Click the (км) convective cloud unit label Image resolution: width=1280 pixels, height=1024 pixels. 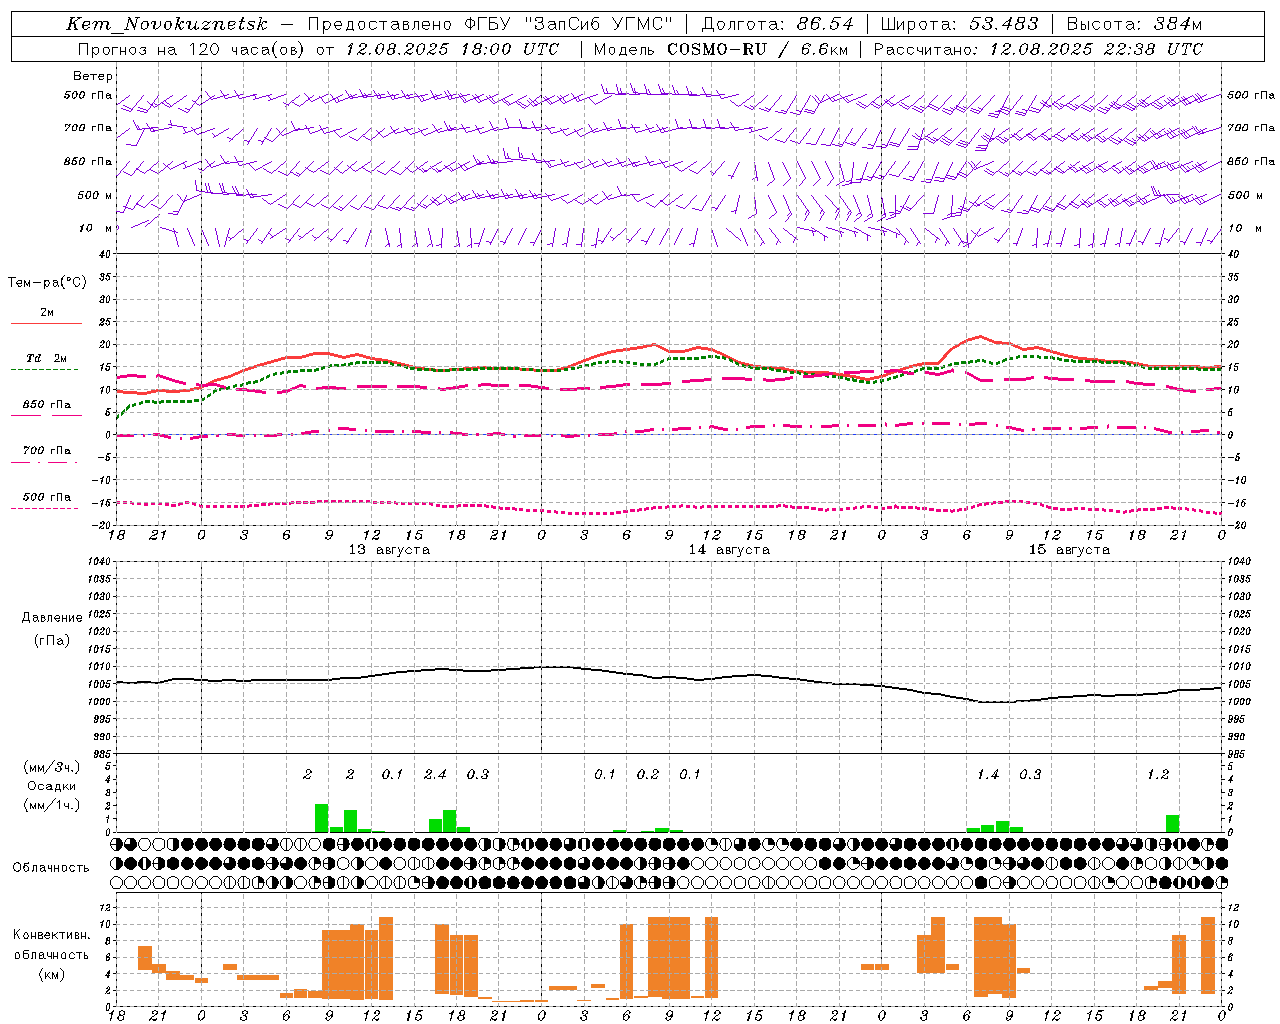point(51,975)
